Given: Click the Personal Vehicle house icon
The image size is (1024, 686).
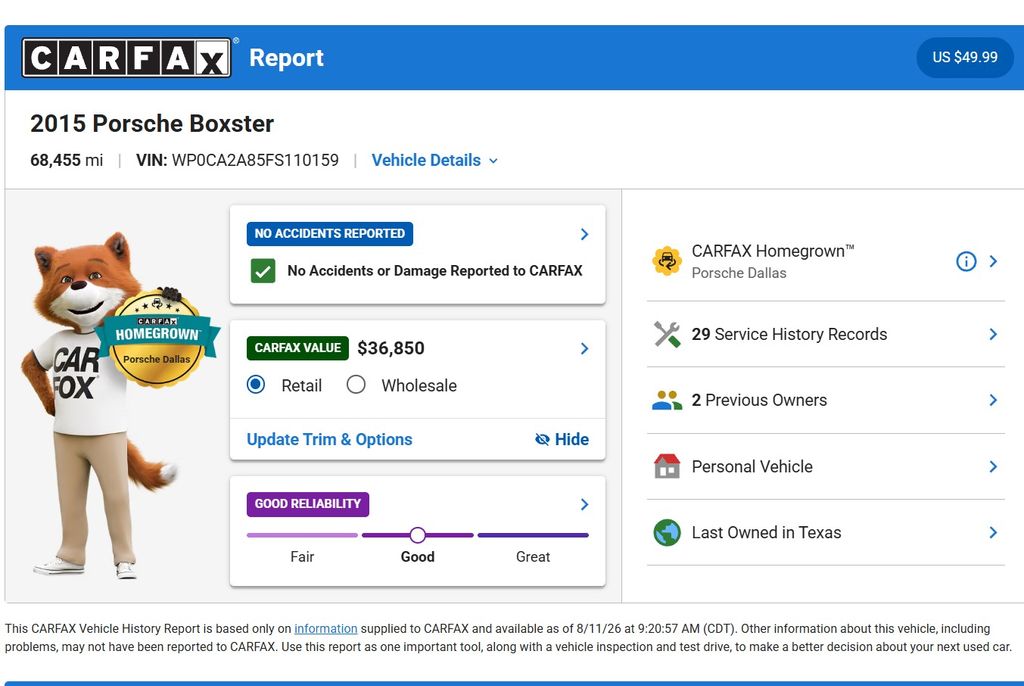Looking at the screenshot, I should [667, 466].
